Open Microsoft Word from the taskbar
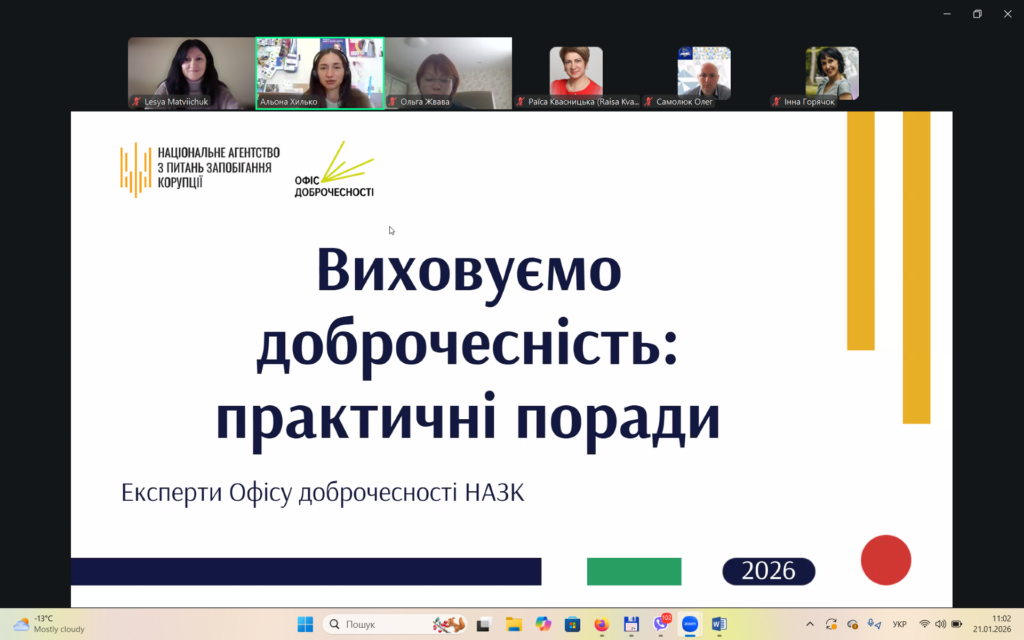The image size is (1024, 640). (x=719, y=624)
